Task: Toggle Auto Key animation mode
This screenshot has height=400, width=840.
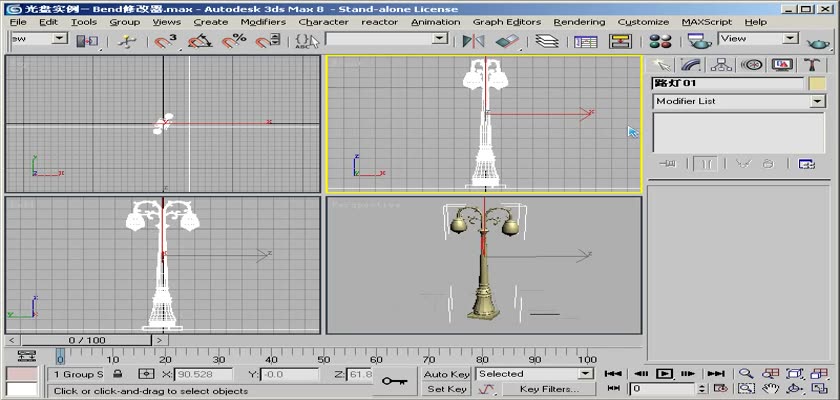Action: [446, 374]
